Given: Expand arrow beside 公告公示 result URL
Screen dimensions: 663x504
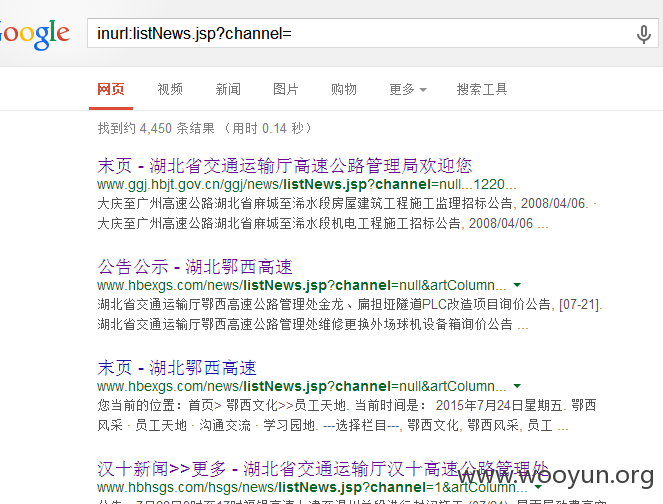Looking at the screenshot, I should click(x=517, y=285).
